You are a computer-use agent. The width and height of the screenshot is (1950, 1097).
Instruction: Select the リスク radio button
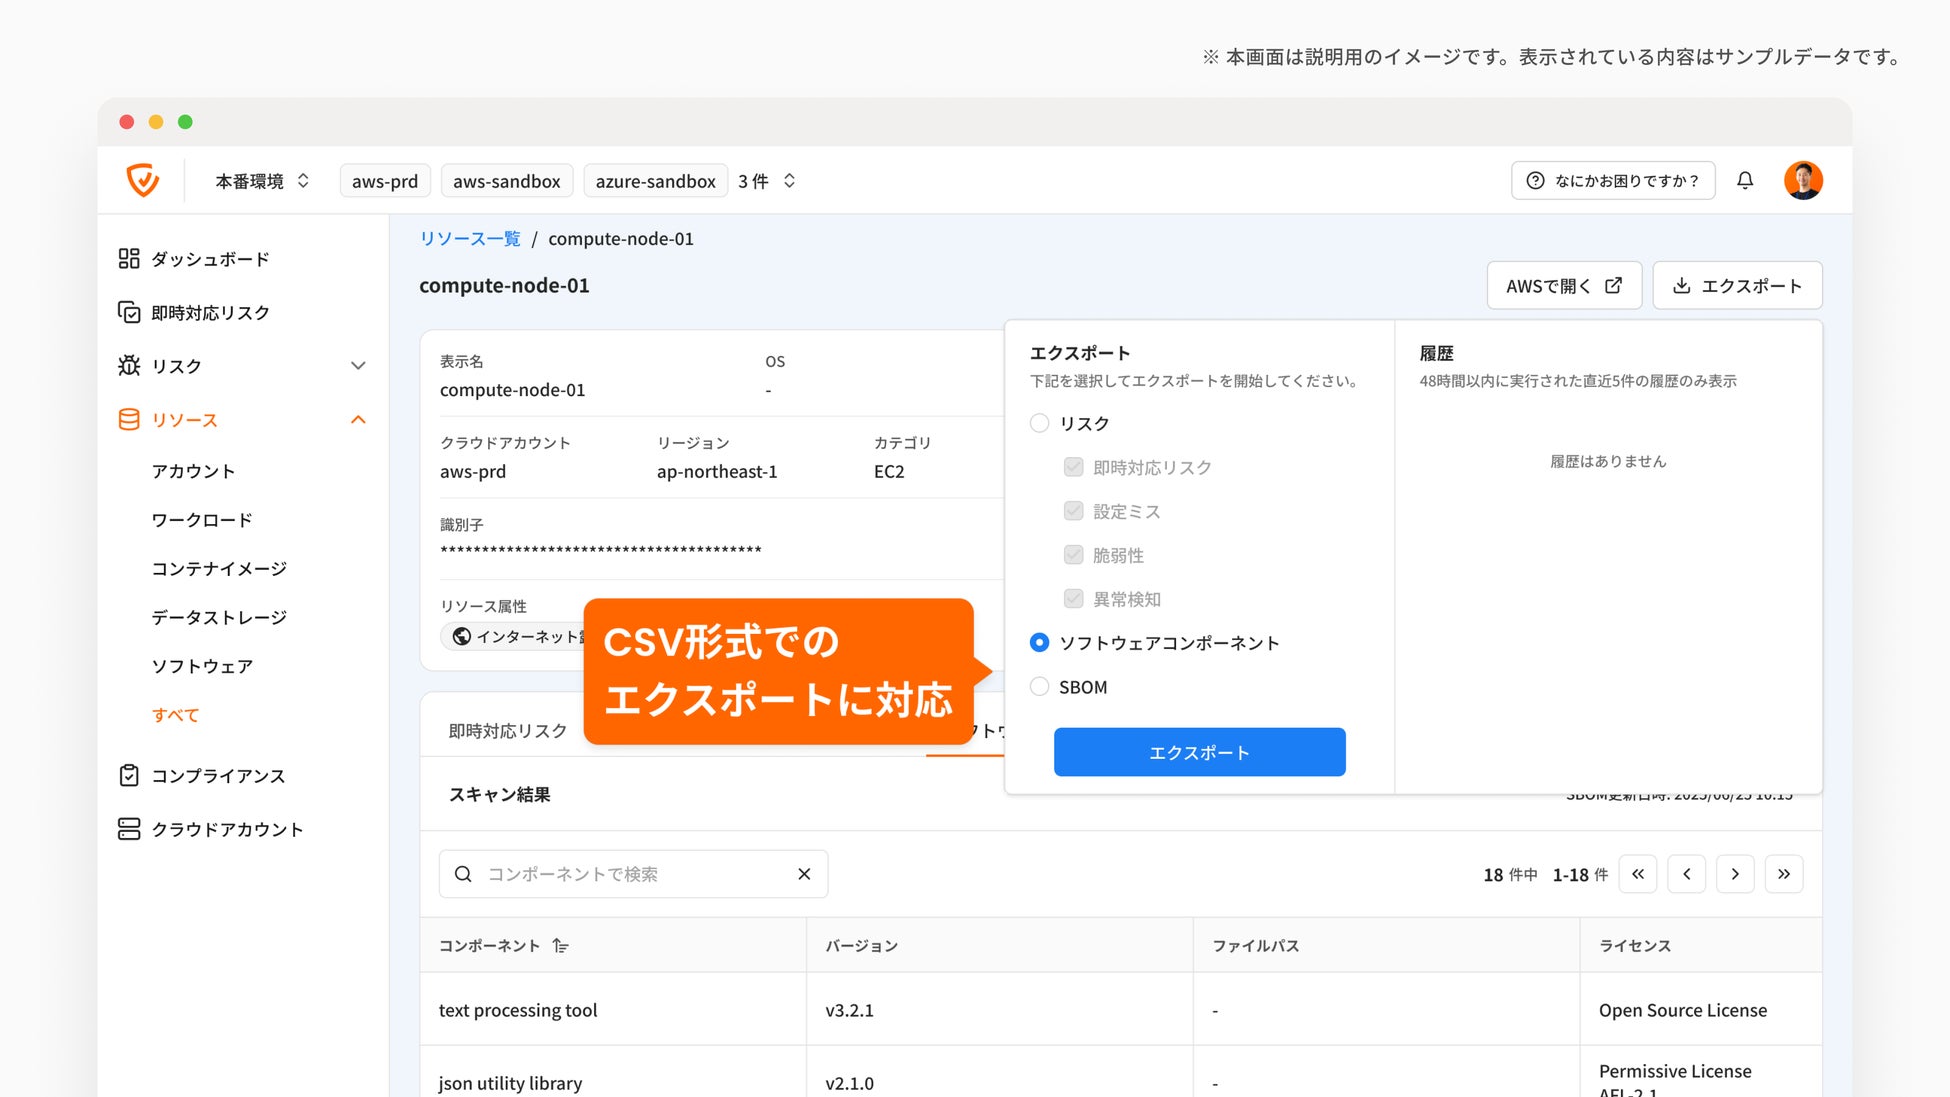1040,423
